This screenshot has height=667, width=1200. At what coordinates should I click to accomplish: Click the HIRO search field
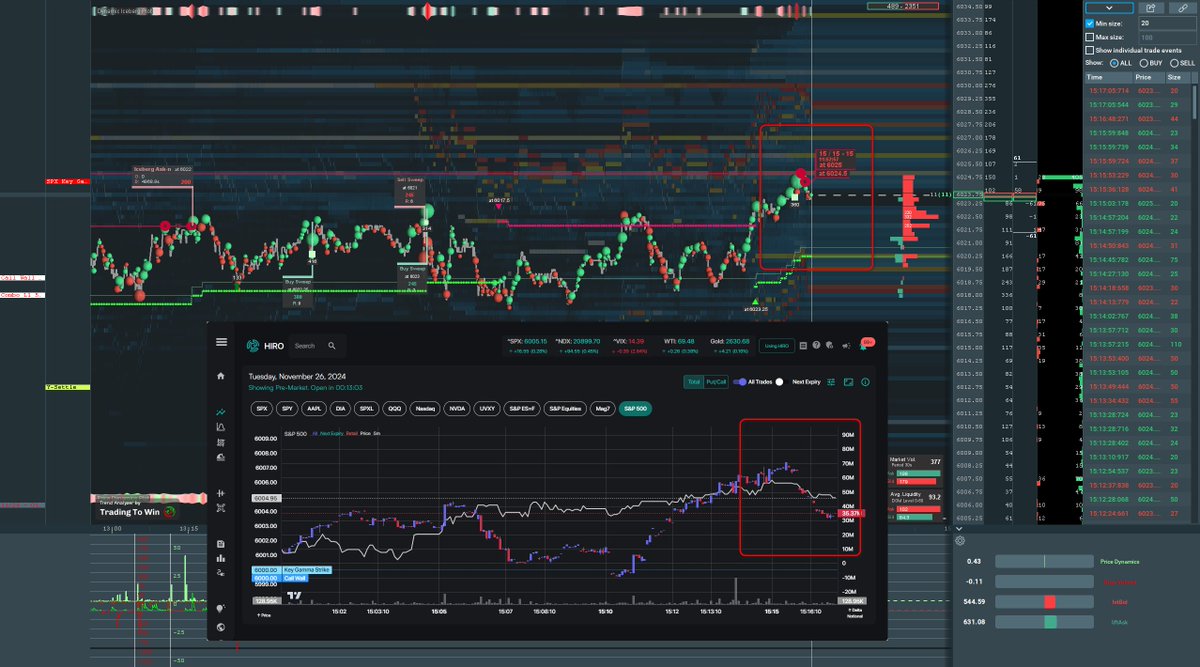318,346
